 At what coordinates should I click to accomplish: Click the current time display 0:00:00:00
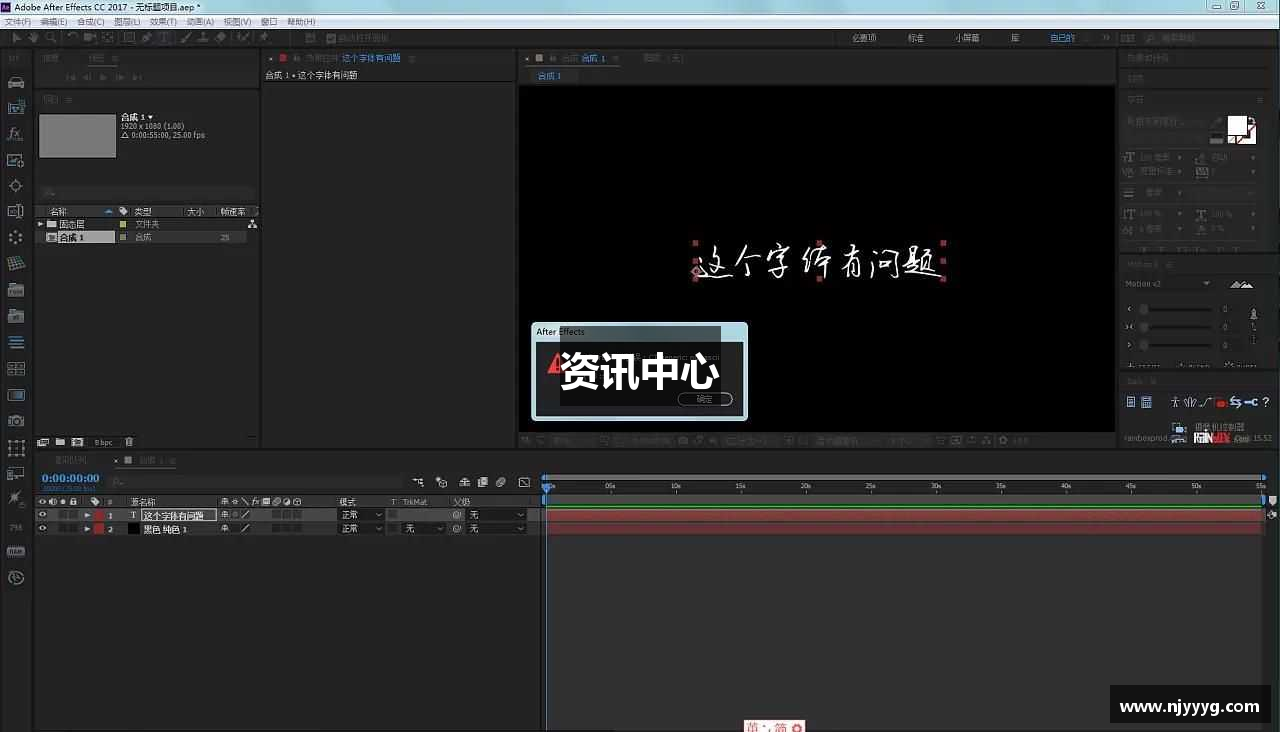point(70,478)
